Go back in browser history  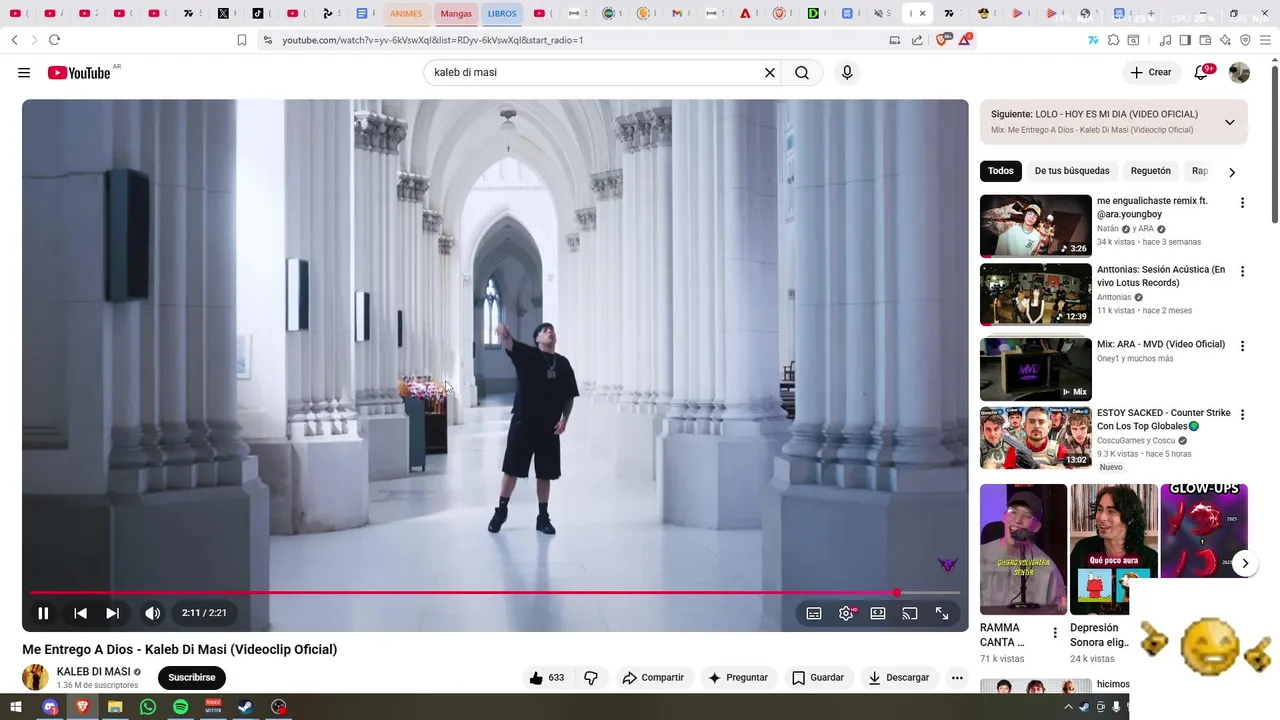(14, 40)
